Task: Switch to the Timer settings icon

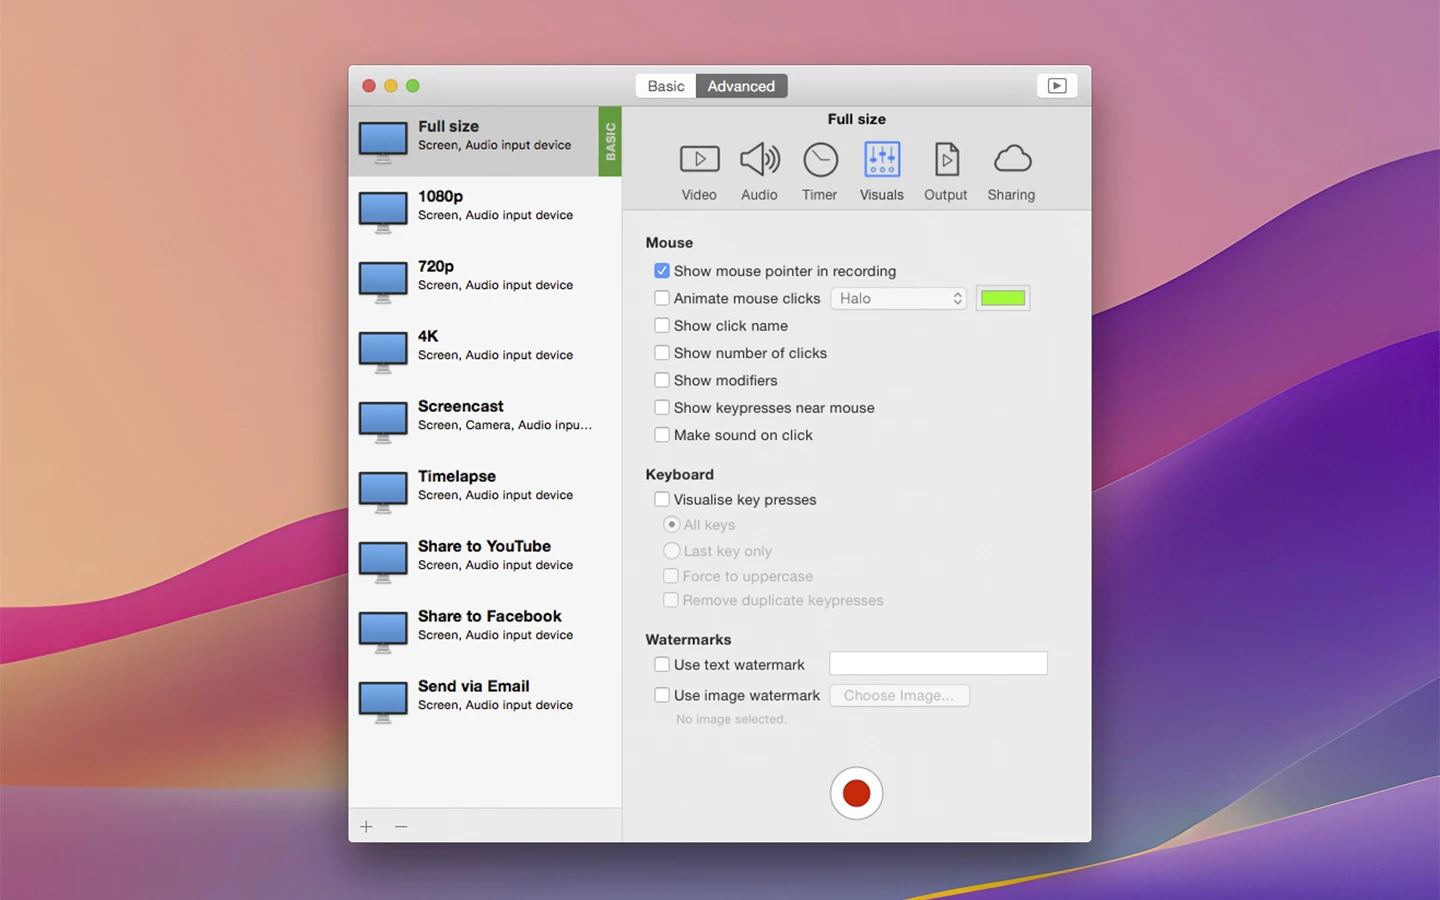Action: (x=820, y=160)
